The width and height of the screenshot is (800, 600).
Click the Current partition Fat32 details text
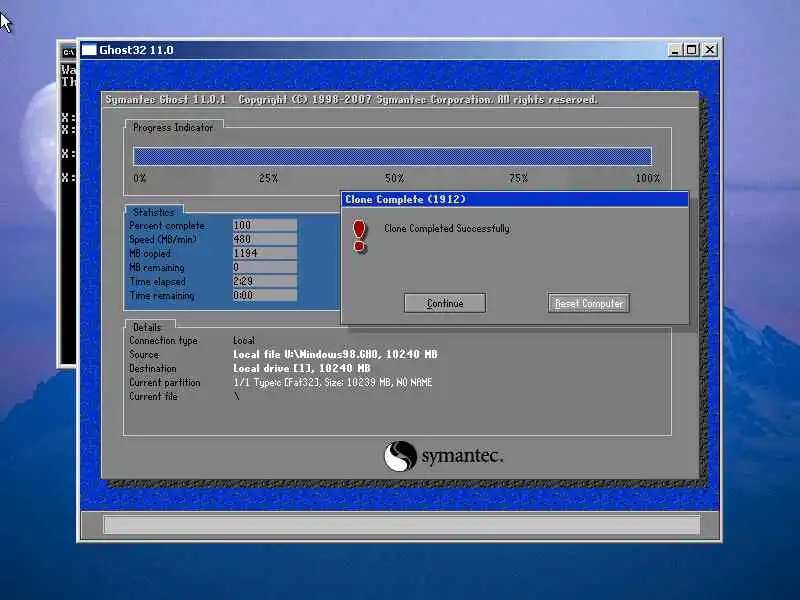point(333,382)
